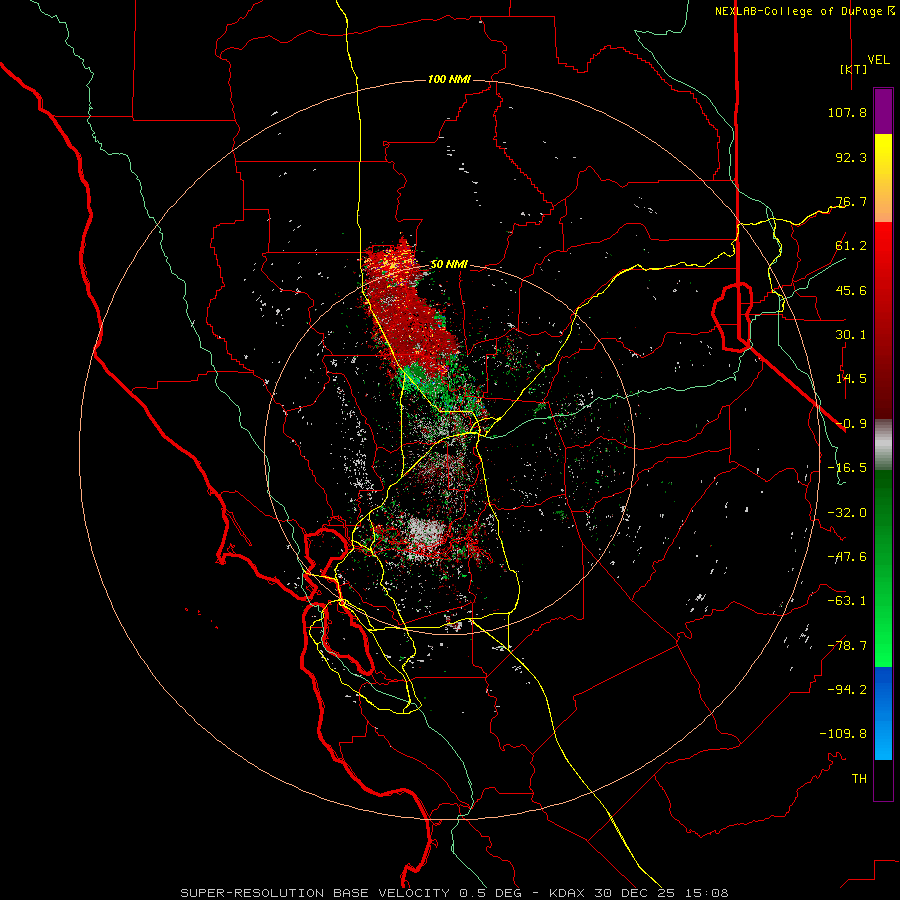
Task: Click the -63.1 value on velocity scale
Action: [847, 601]
